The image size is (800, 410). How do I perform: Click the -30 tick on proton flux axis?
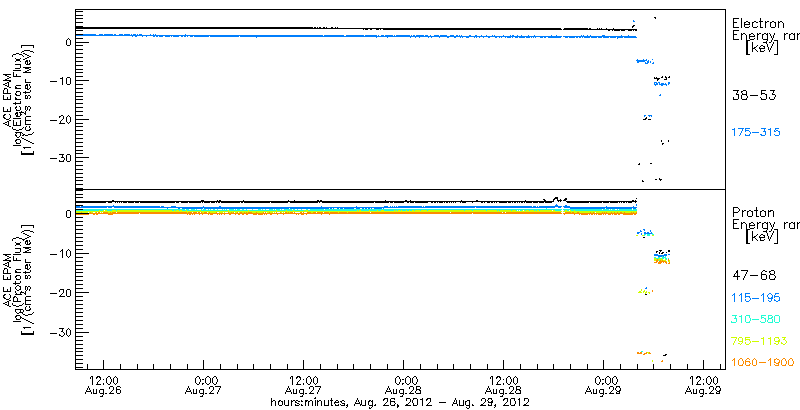pos(60,332)
